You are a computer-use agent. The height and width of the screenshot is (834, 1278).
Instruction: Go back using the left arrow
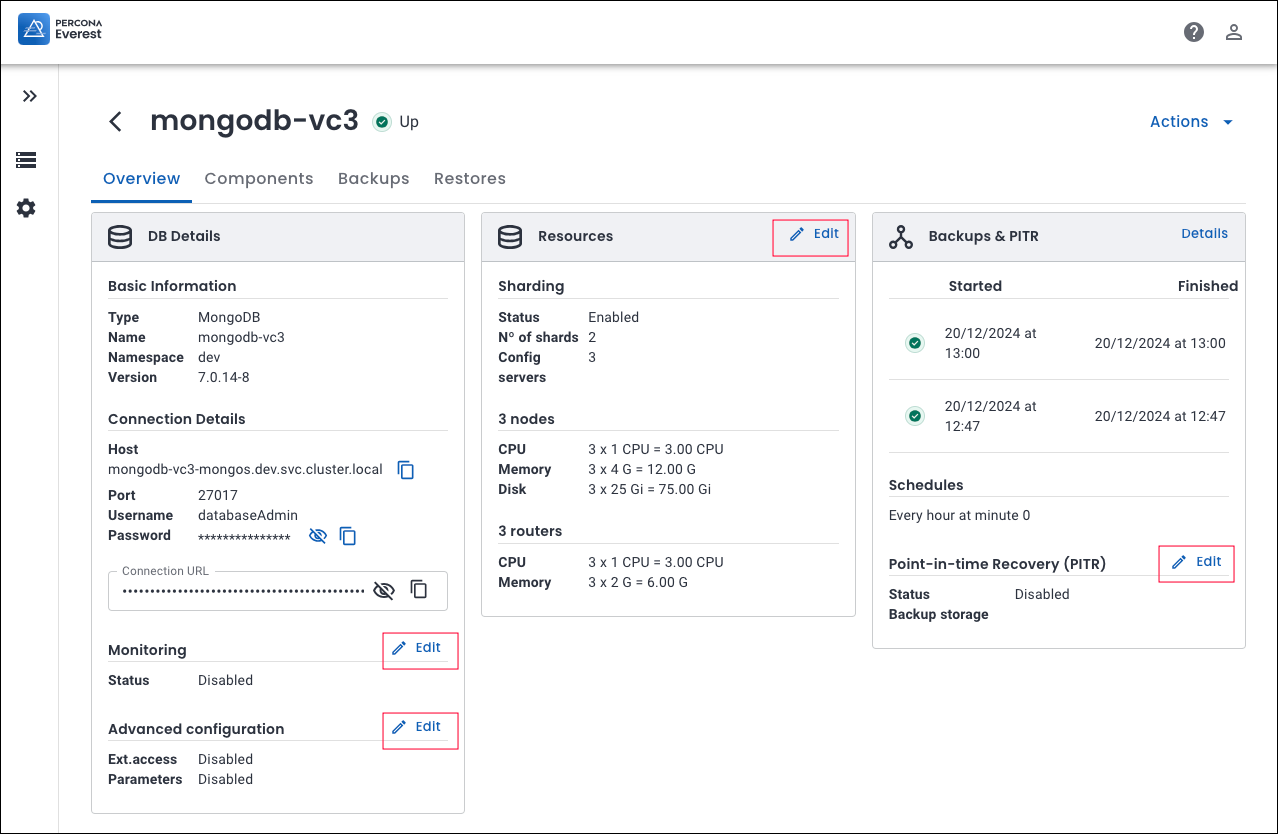116,122
